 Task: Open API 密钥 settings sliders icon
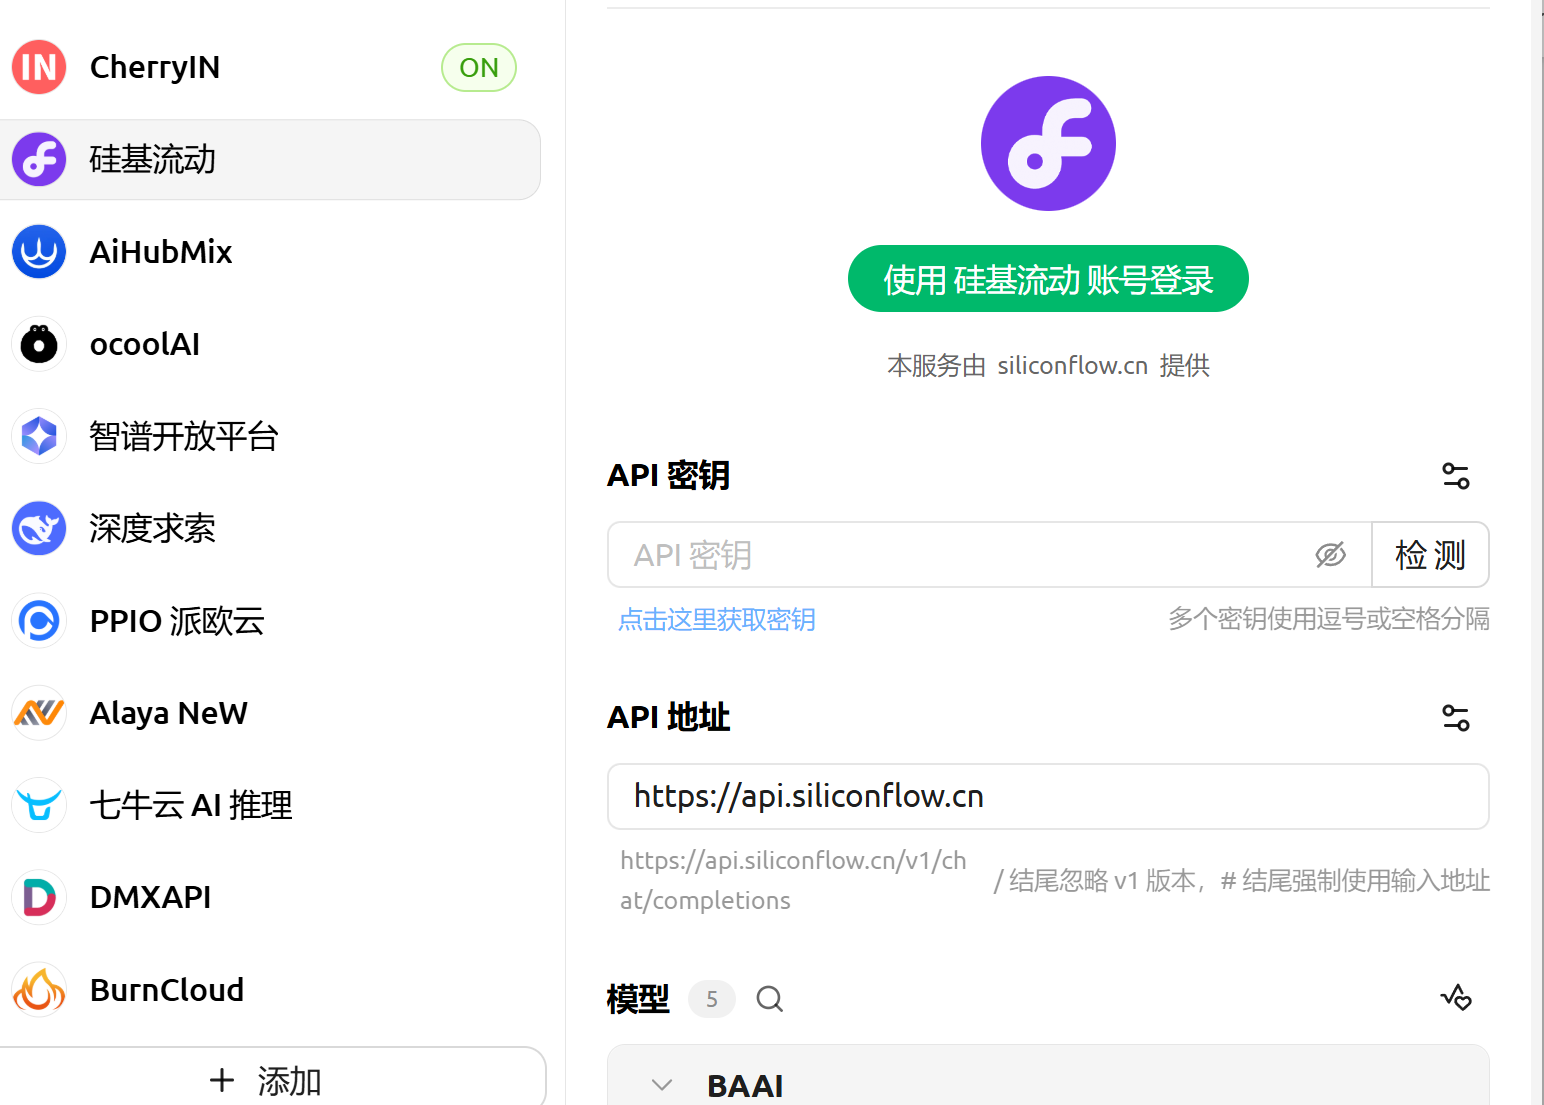click(1456, 476)
